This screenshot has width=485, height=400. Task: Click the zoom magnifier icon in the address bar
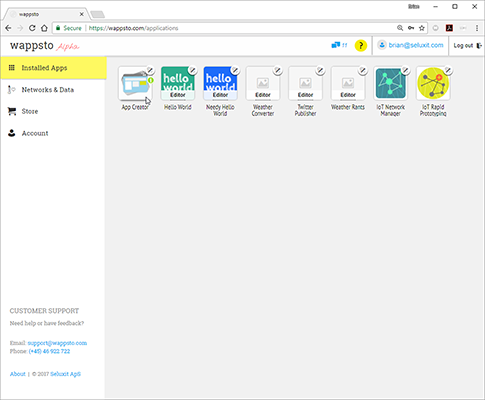click(400, 28)
